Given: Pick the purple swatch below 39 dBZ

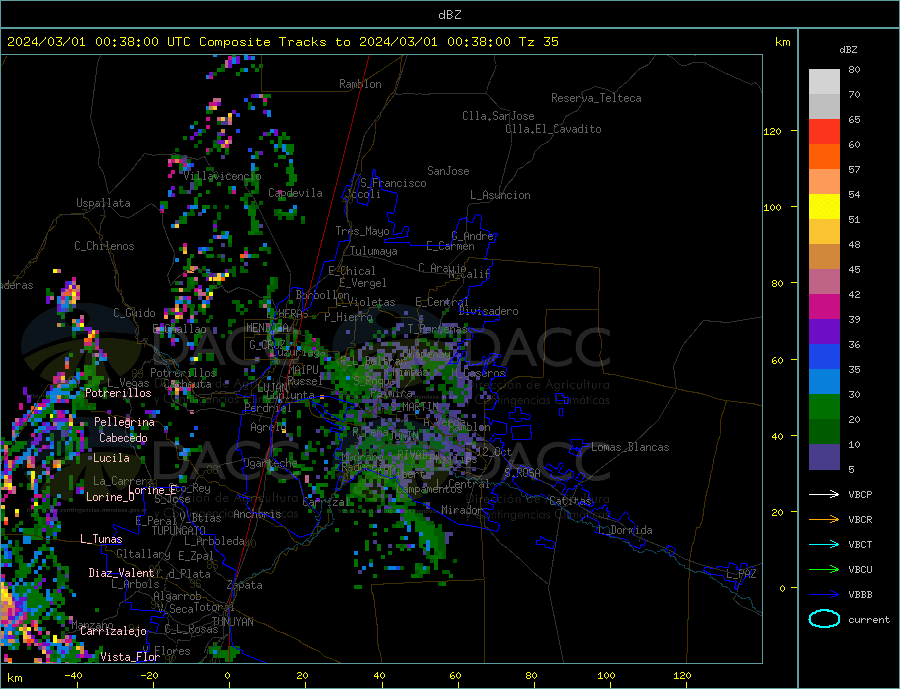Looking at the screenshot, I should click(824, 332).
